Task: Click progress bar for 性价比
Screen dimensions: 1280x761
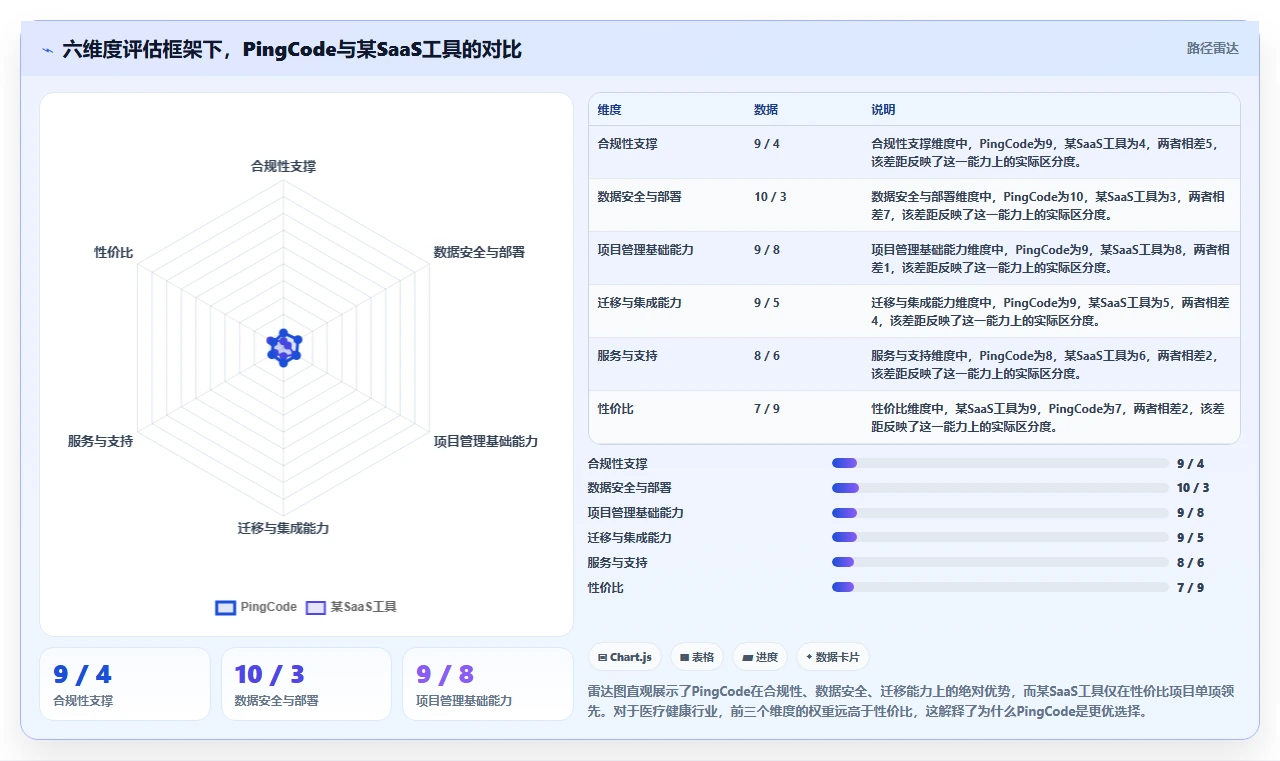Action: coord(1000,587)
